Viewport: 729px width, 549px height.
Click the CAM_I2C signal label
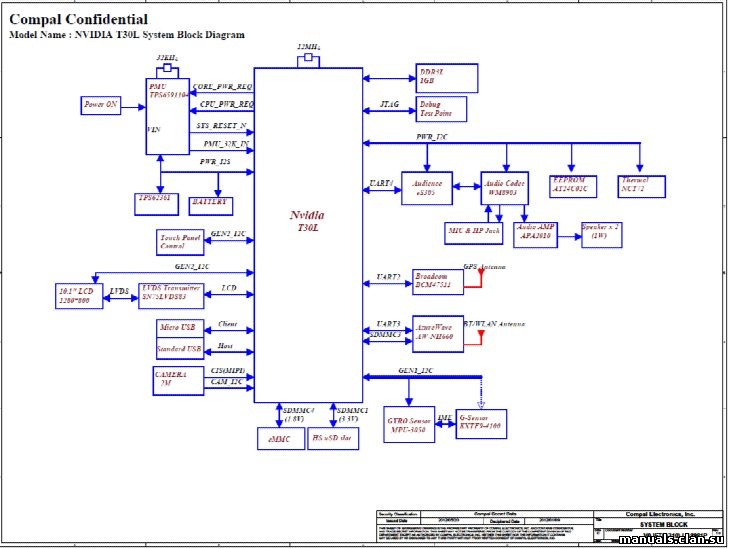pyautogui.click(x=227, y=382)
